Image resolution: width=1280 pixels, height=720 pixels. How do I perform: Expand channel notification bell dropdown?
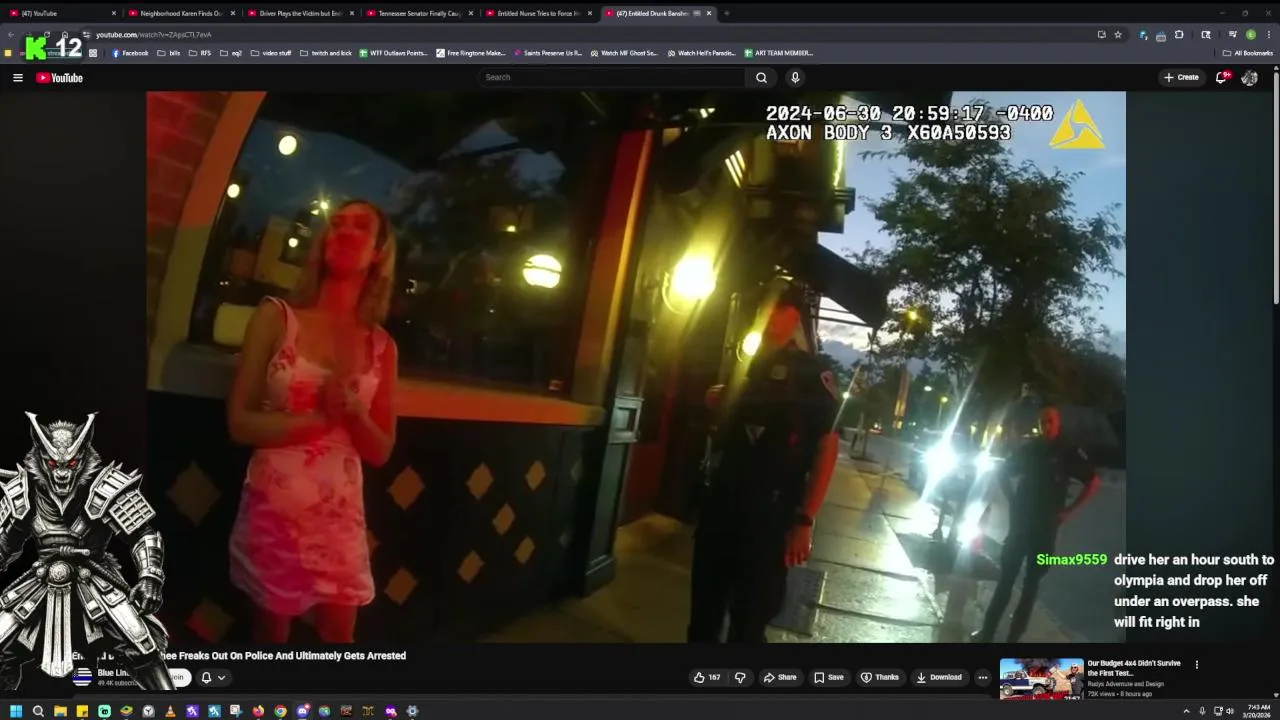click(x=213, y=677)
